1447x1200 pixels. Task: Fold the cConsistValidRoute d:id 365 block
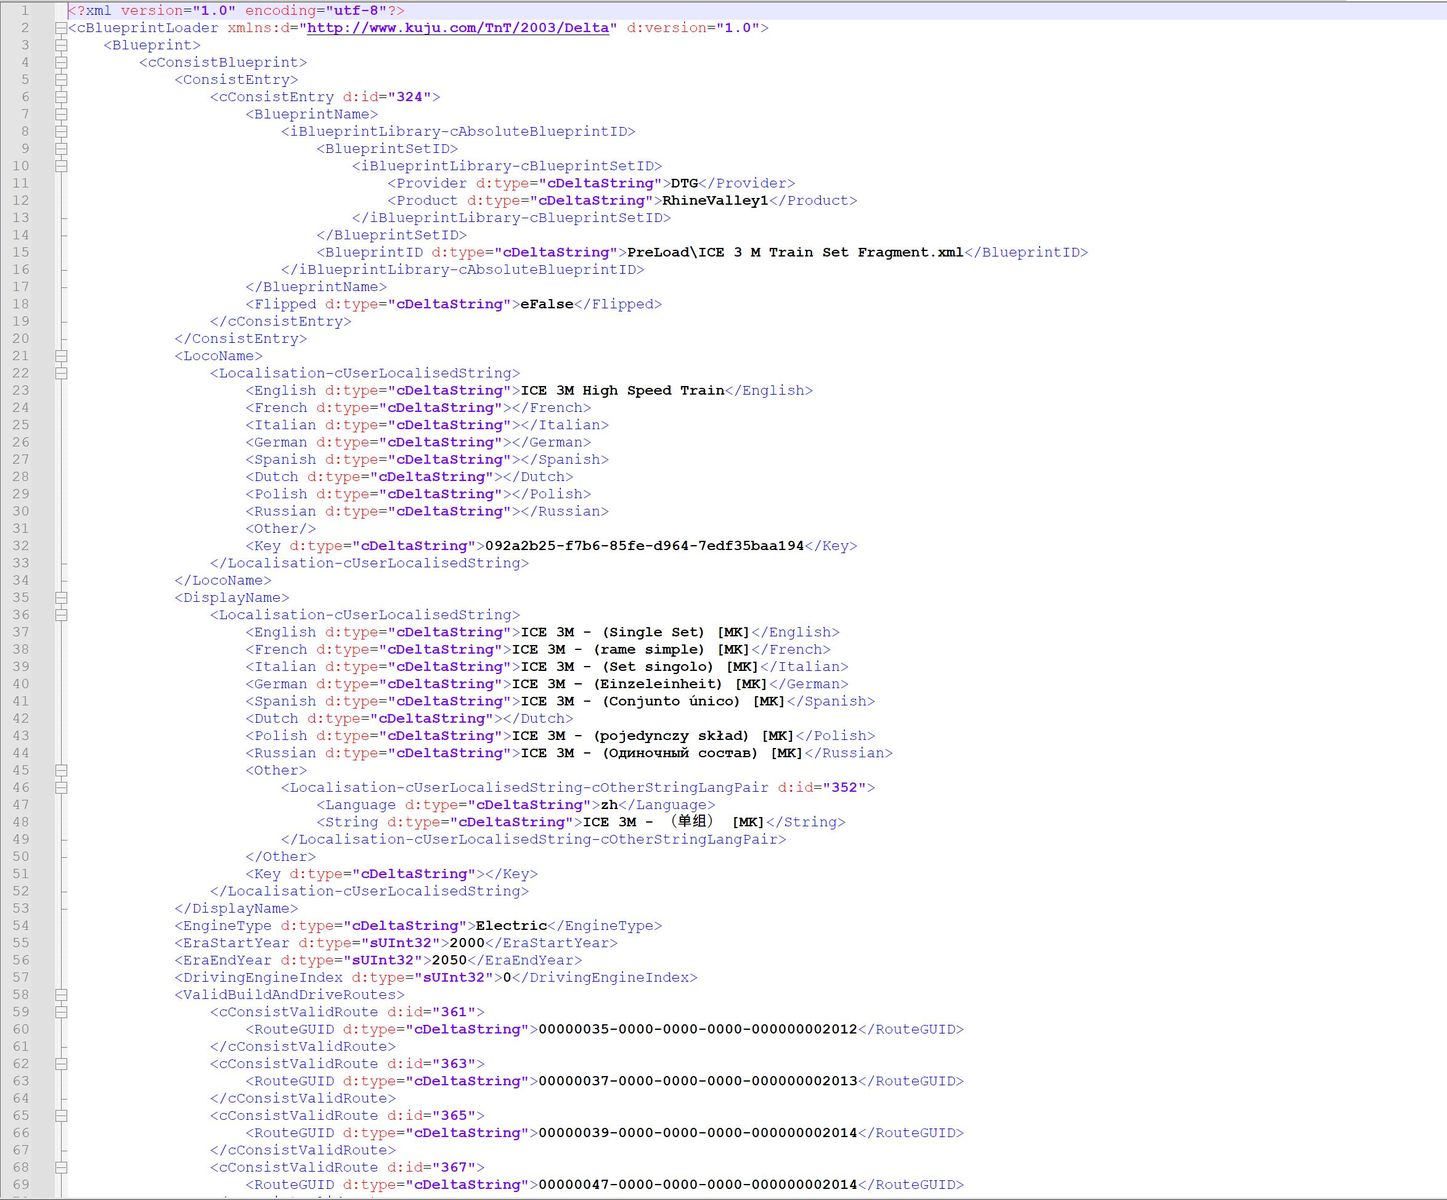point(61,1116)
